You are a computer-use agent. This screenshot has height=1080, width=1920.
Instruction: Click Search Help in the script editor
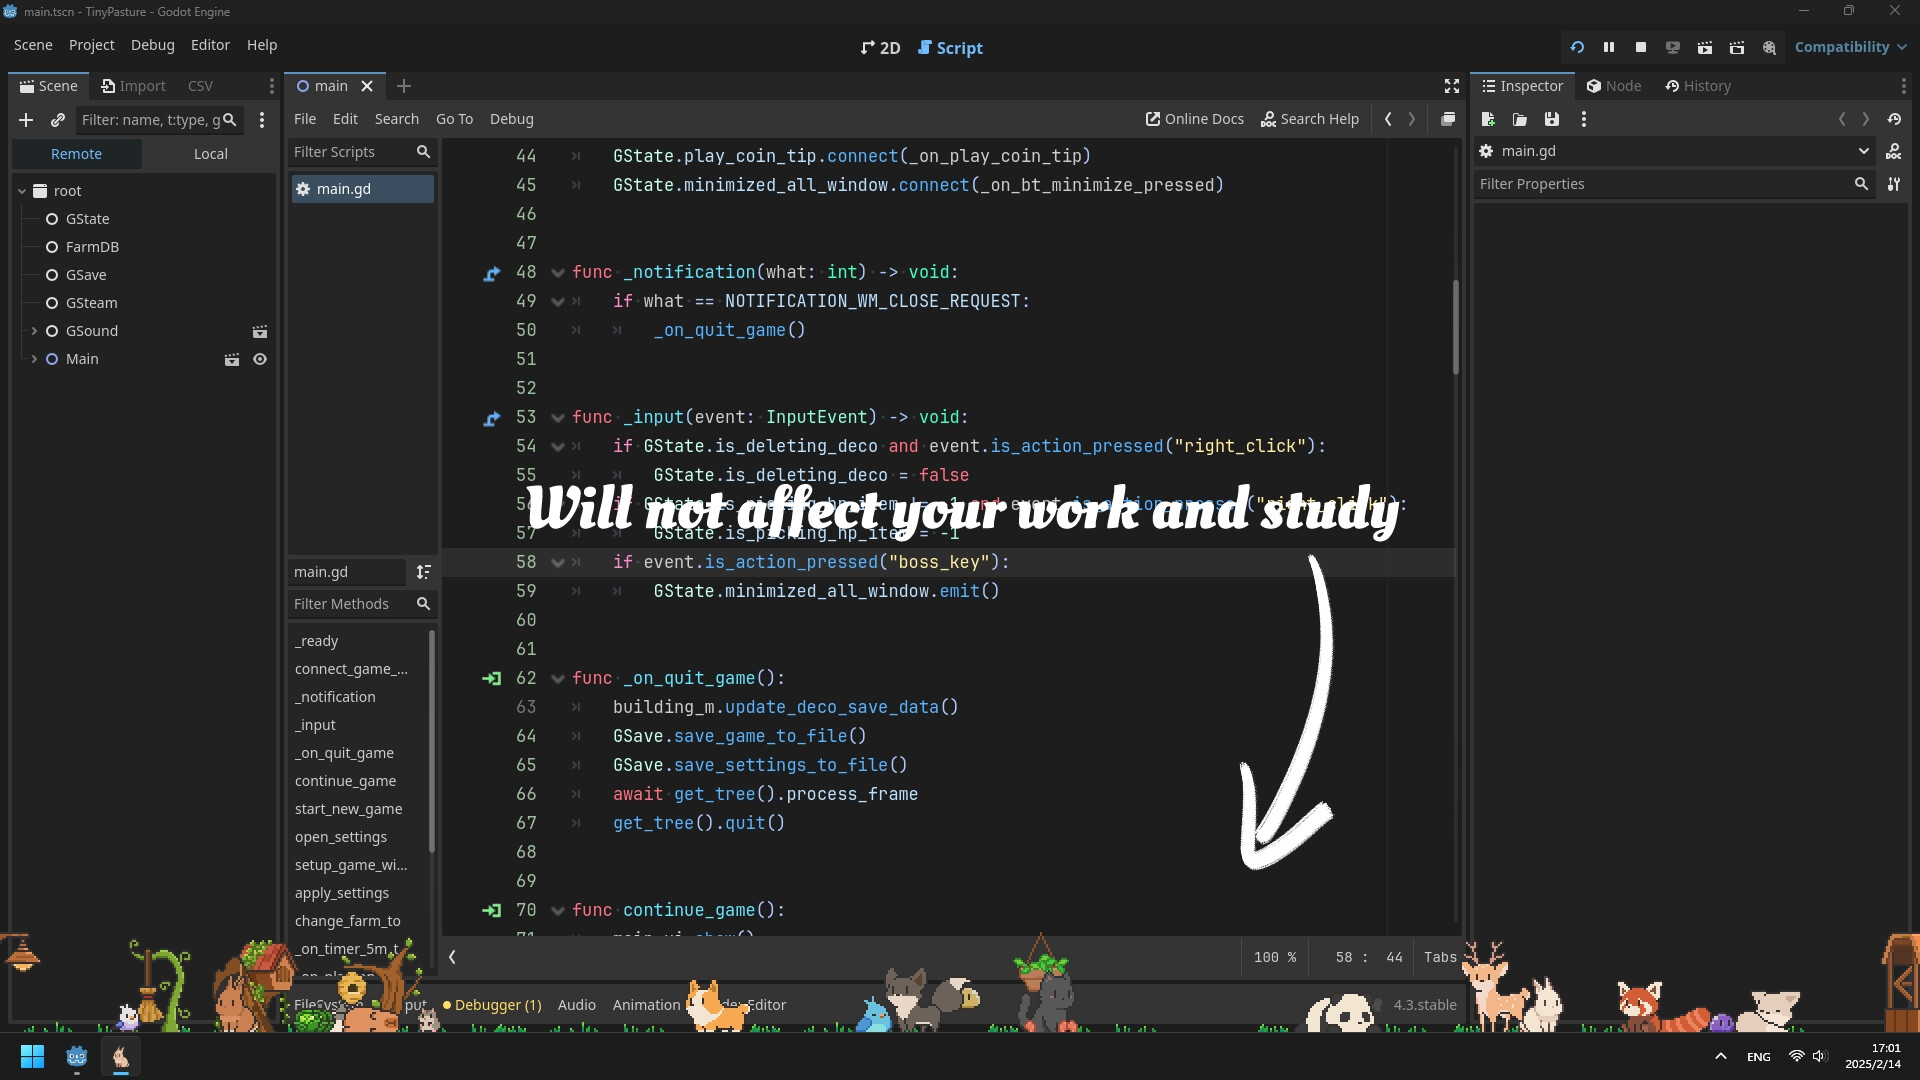pyautogui.click(x=1311, y=119)
